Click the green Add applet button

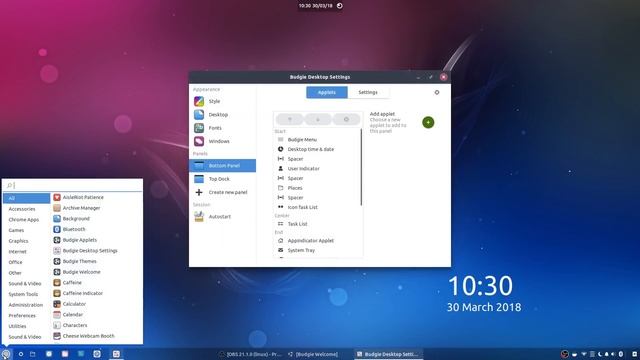click(x=428, y=122)
